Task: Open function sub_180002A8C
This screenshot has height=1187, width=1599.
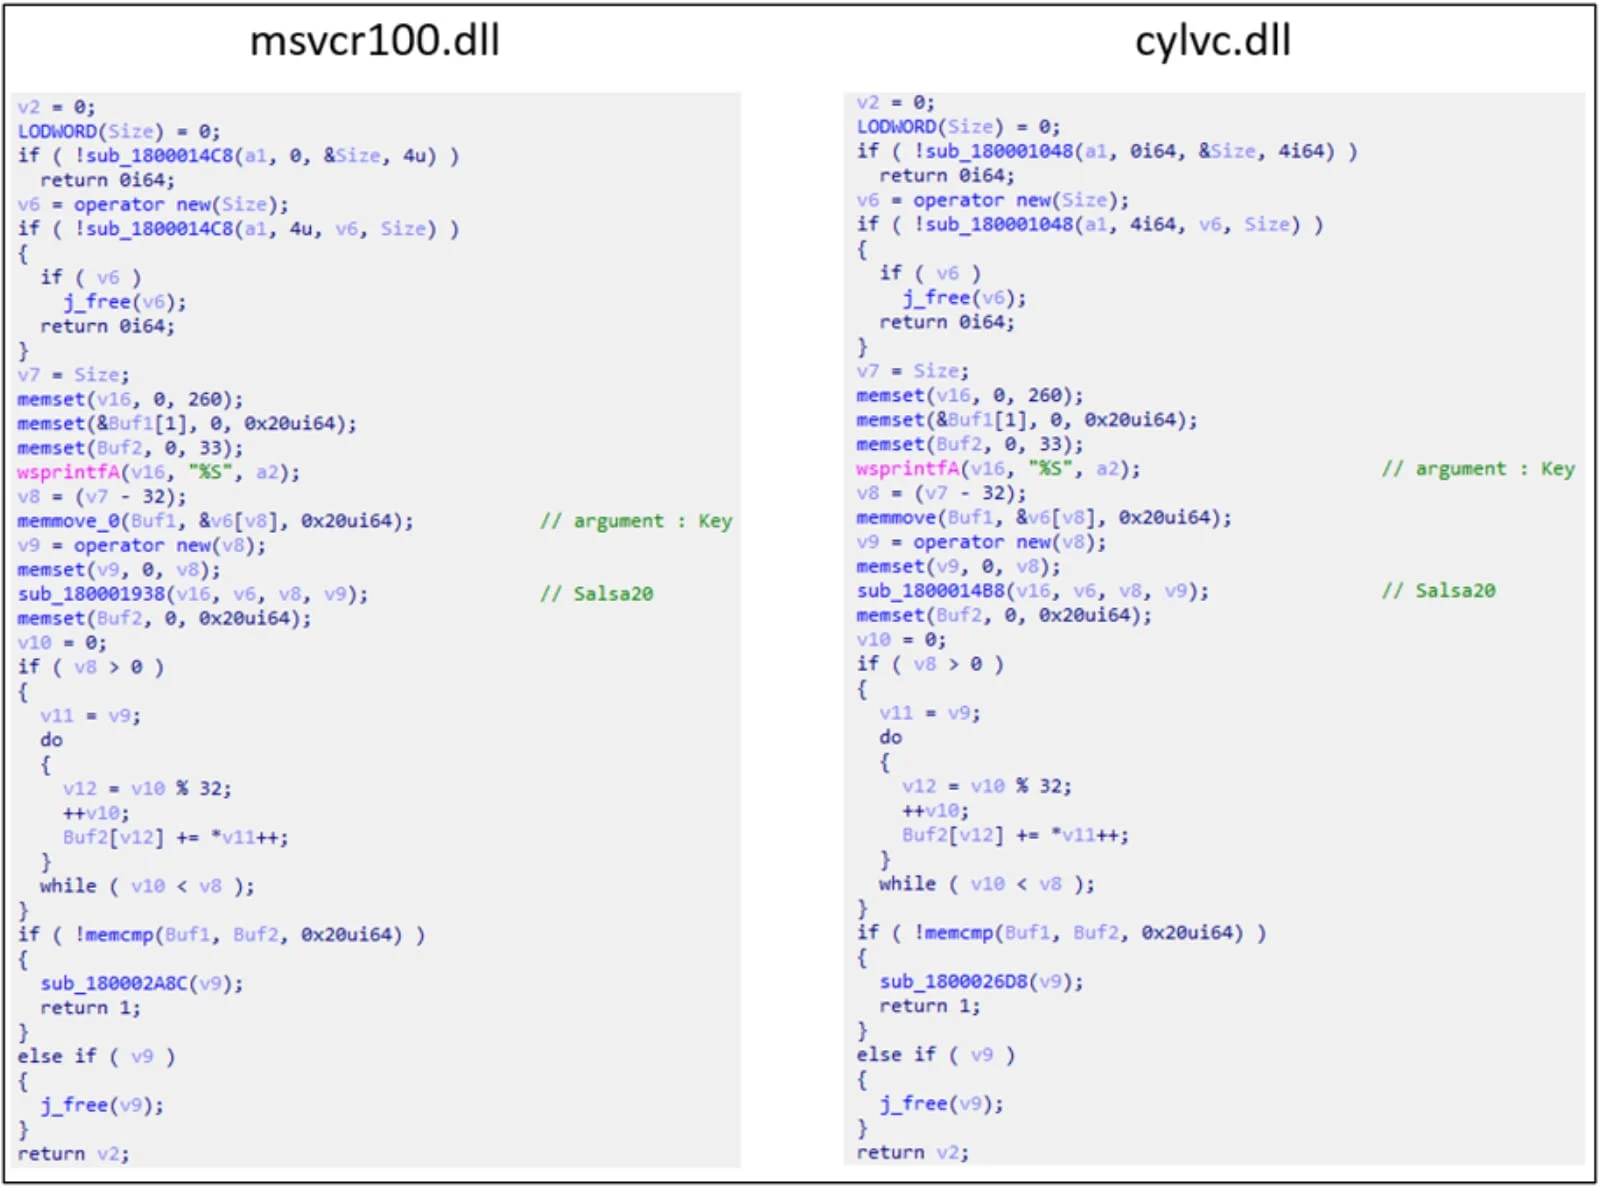Action: click(114, 983)
